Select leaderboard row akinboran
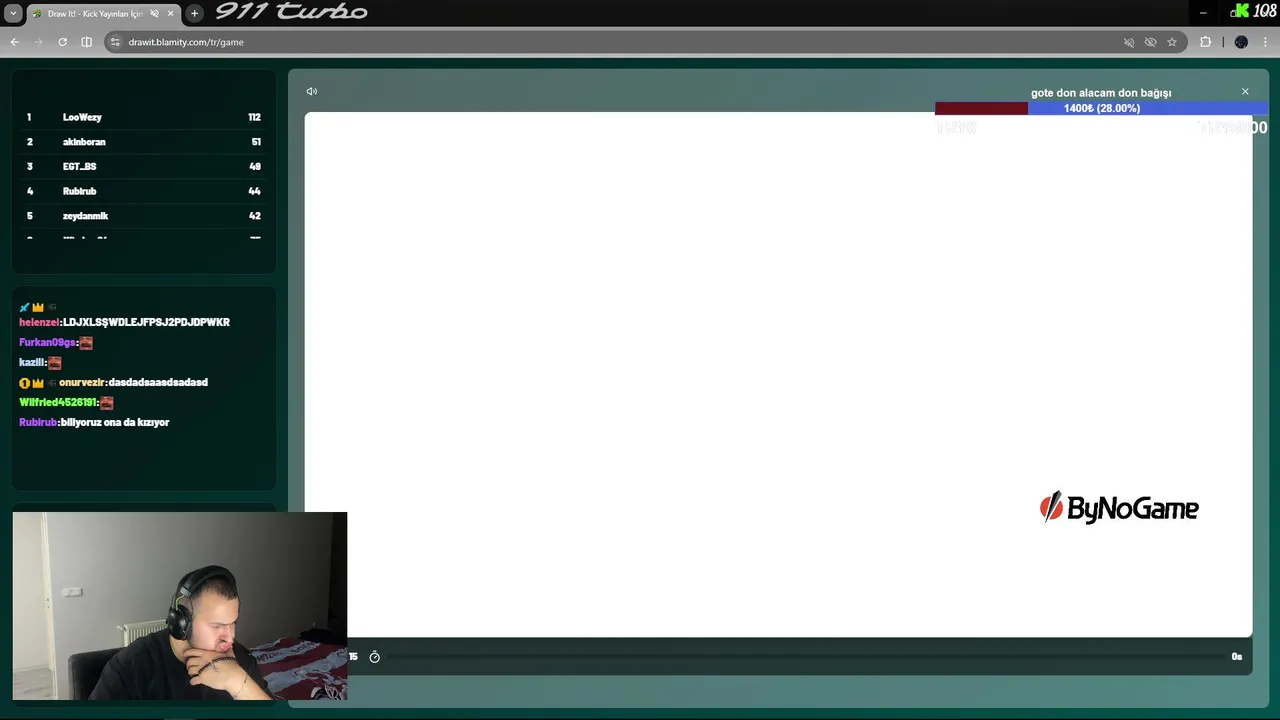1280x720 pixels. coord(144,142)
